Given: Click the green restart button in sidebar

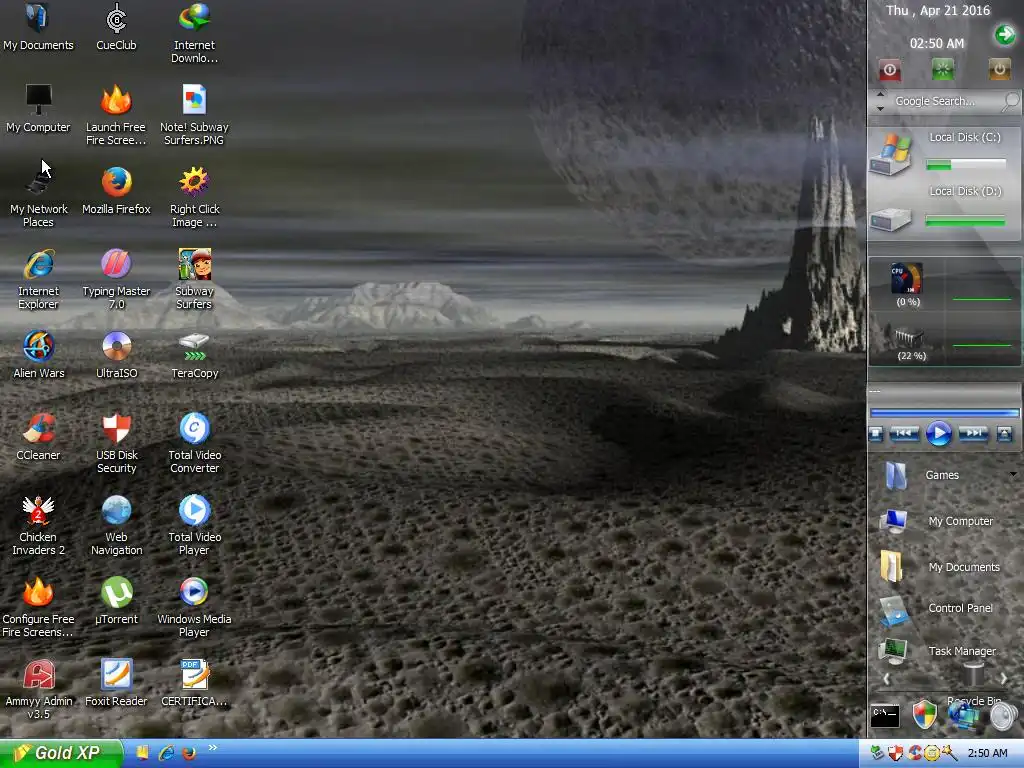Looking at the screenshot, I should pos(942,69).
